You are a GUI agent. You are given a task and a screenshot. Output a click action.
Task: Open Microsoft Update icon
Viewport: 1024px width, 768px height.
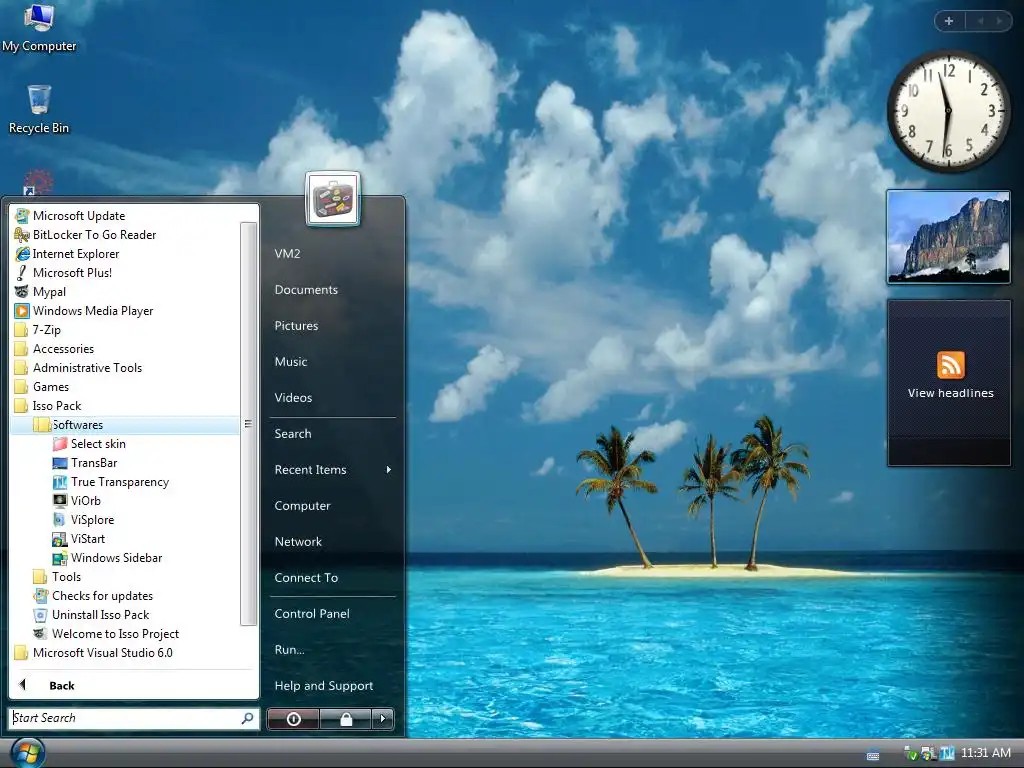(22, 216)
